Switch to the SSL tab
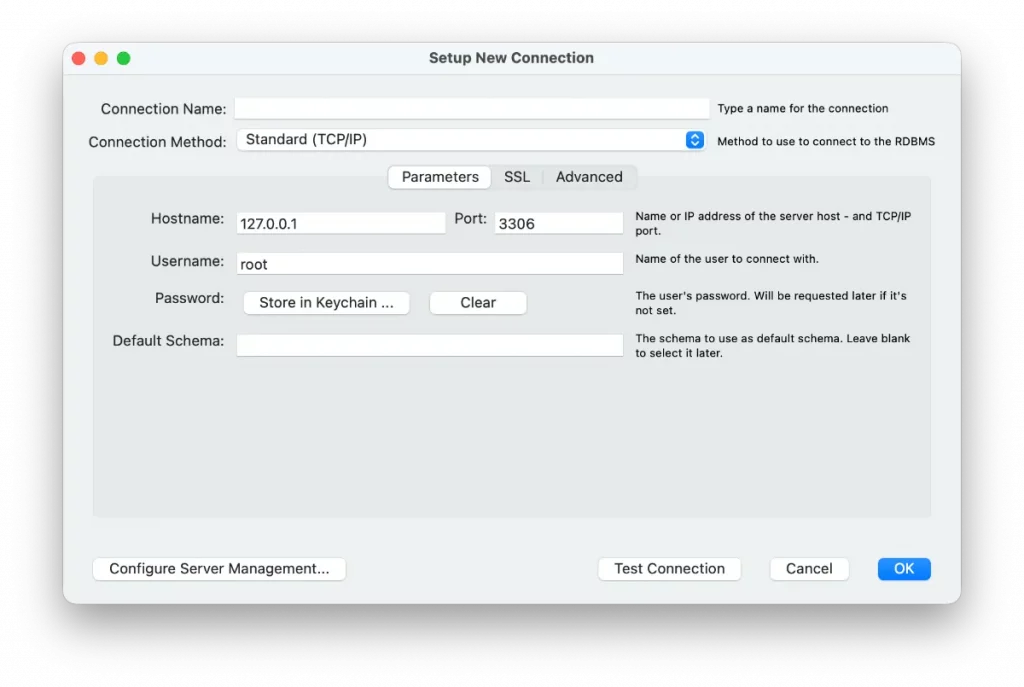Screen dimensions: 1024x687 click(516, 176)
